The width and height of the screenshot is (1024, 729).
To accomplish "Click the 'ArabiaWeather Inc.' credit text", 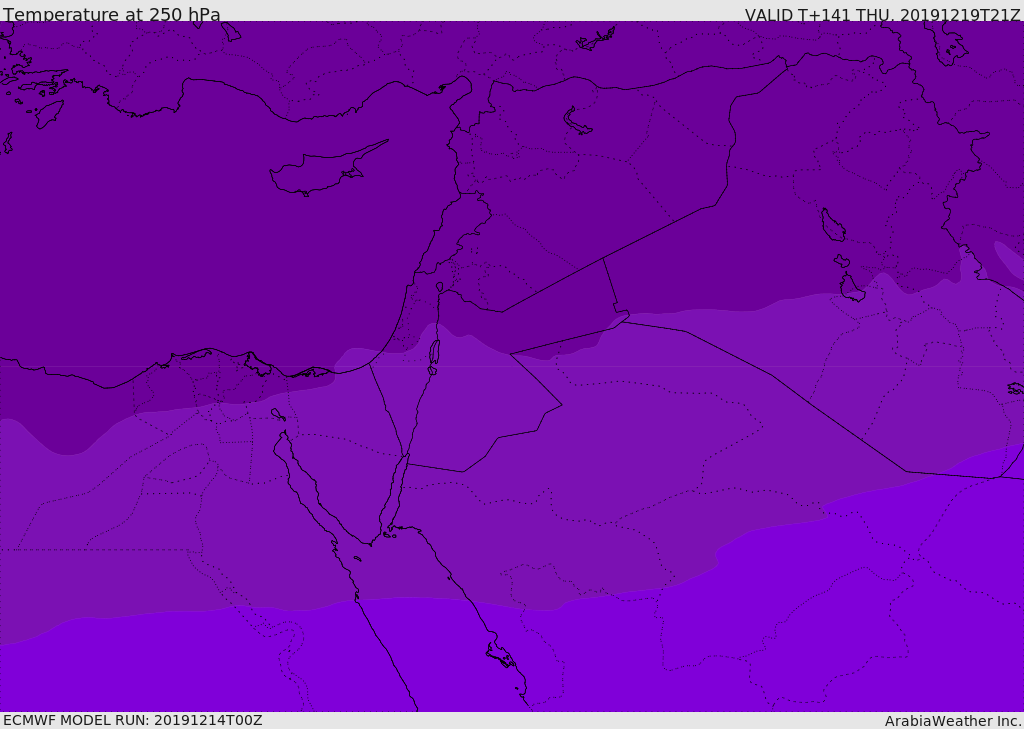I will pos(953,721).
